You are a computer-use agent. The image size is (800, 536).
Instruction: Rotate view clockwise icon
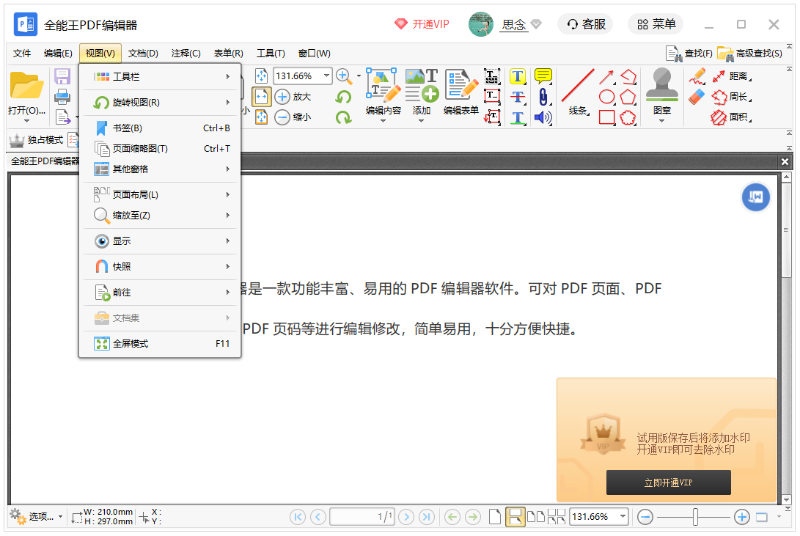pyautogui.click(x=344, y=117)
